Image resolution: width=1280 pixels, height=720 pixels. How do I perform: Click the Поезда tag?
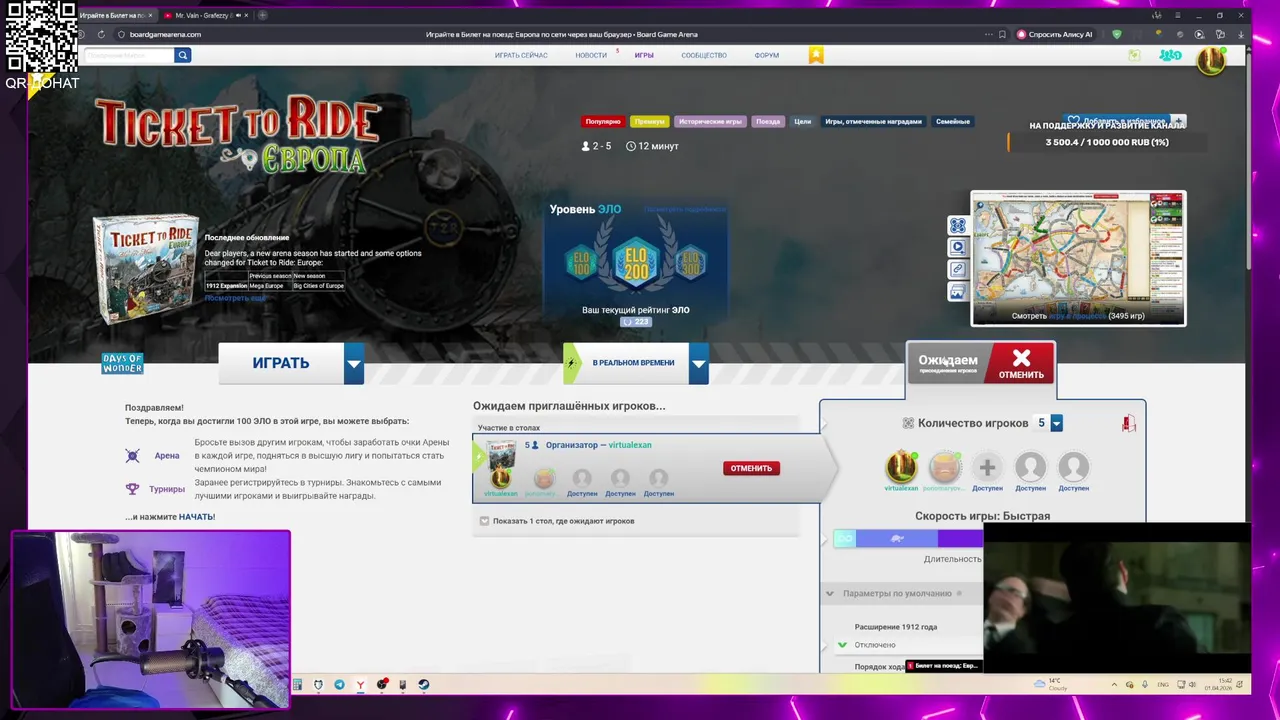(768, 122)
